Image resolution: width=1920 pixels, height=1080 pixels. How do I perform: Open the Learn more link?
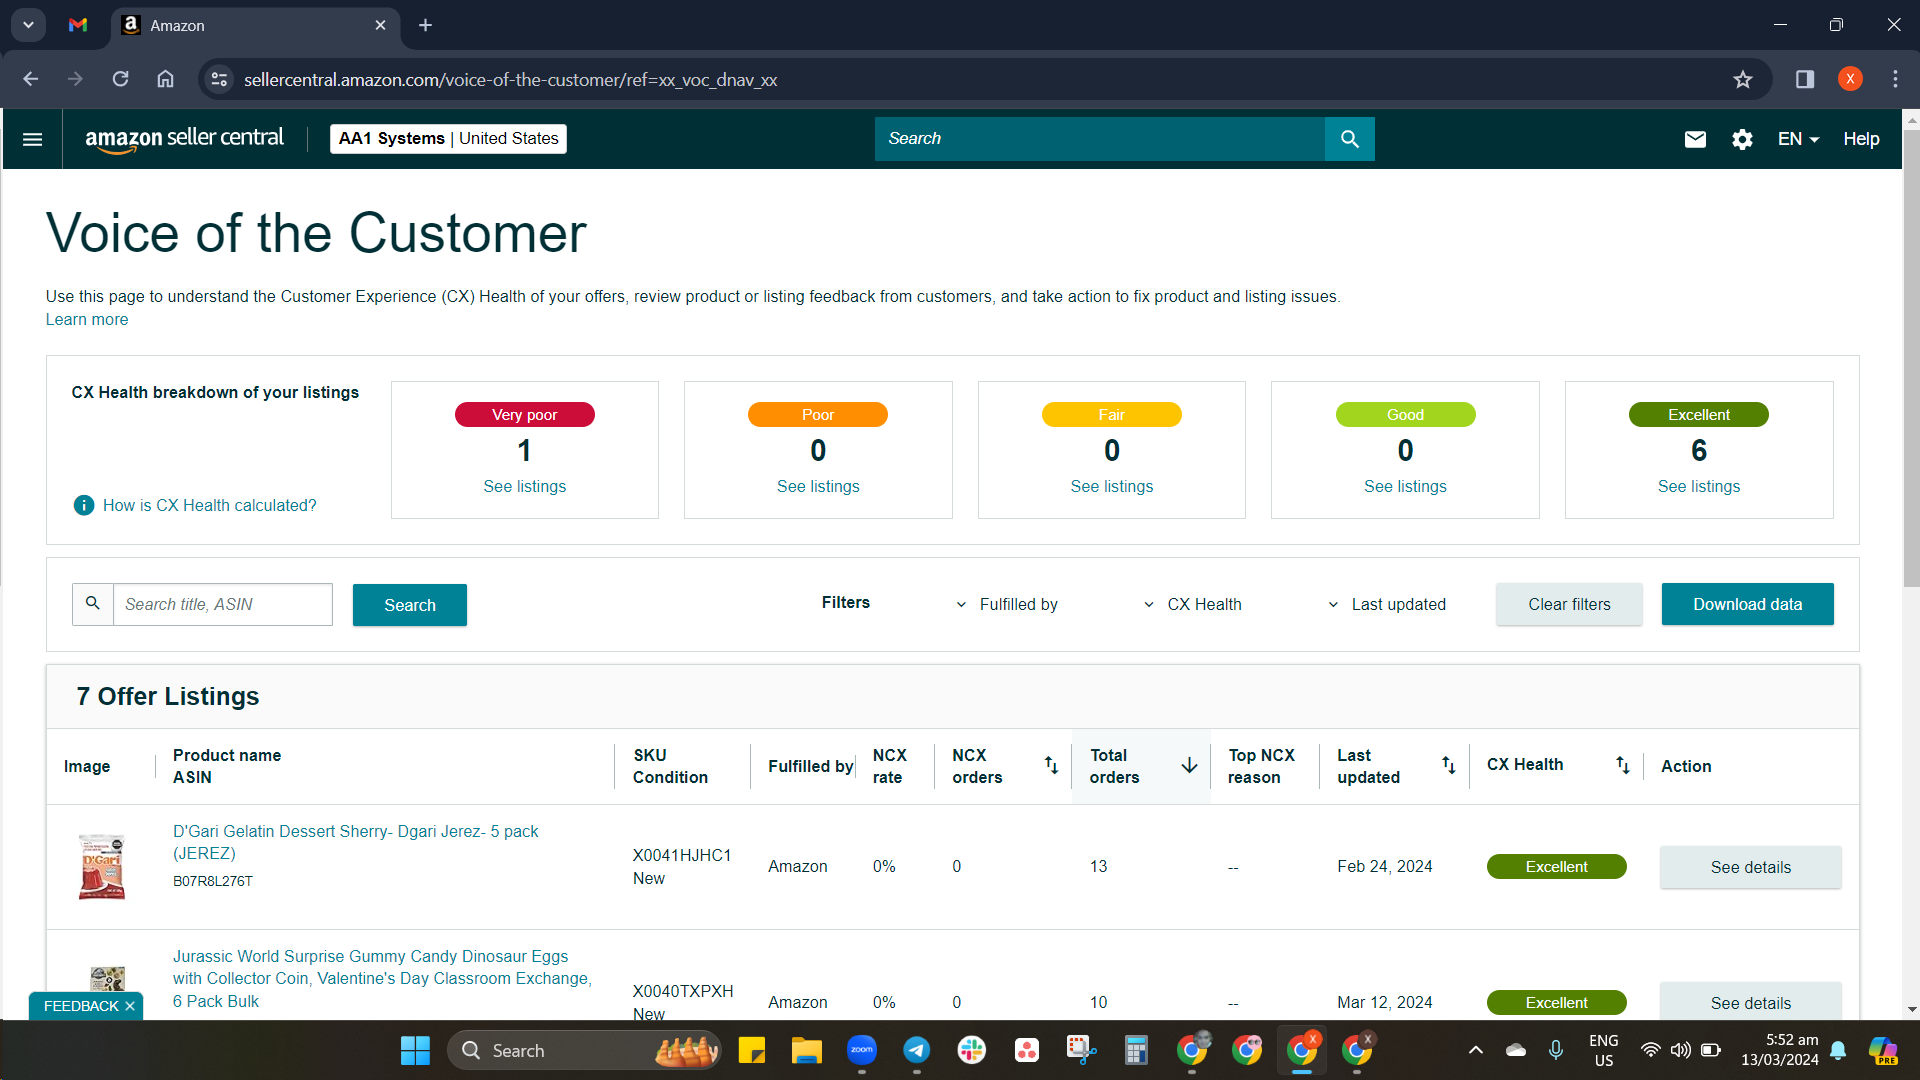point(87,320)
